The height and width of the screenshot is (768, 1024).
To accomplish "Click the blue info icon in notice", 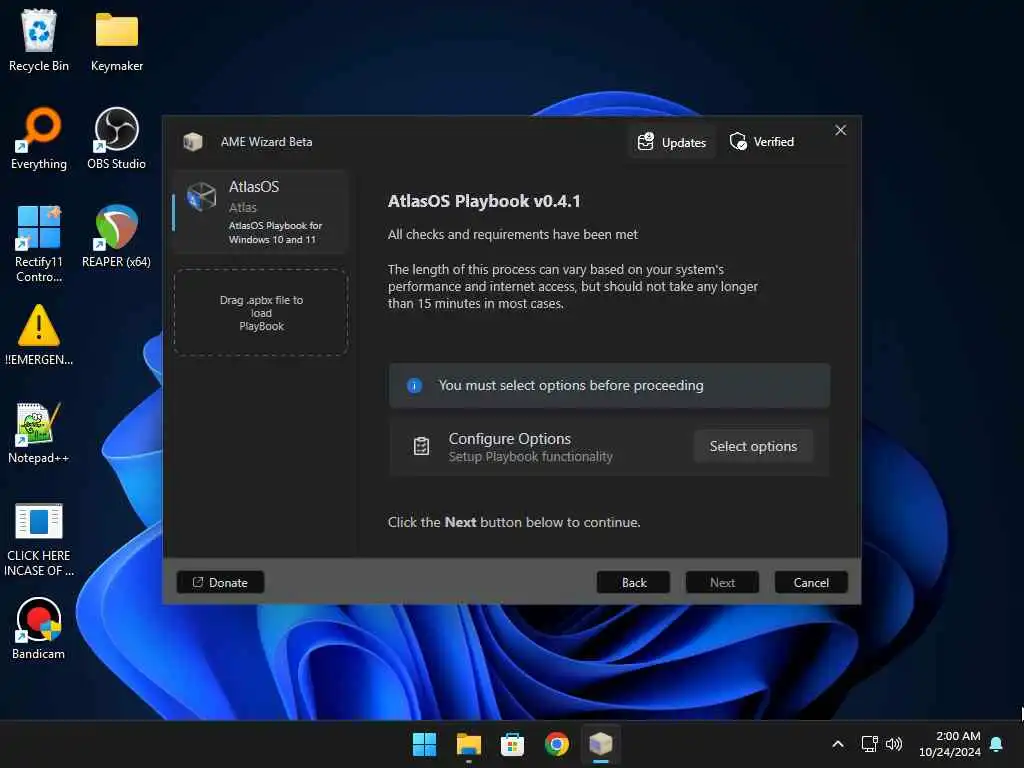I will click(x=414, y=386).
